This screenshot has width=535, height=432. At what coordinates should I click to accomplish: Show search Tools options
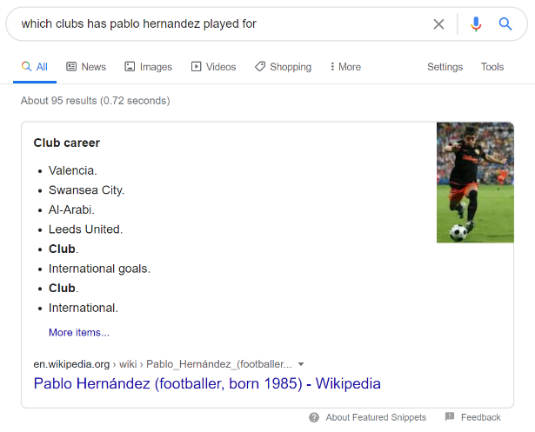(492, 67)
